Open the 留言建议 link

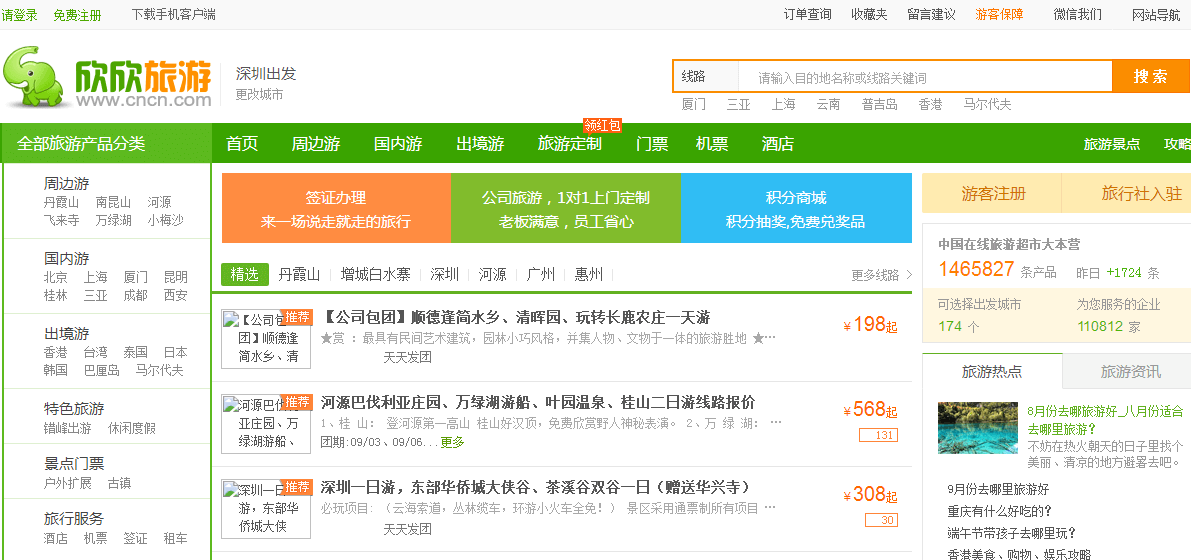[x=931, y=14]
